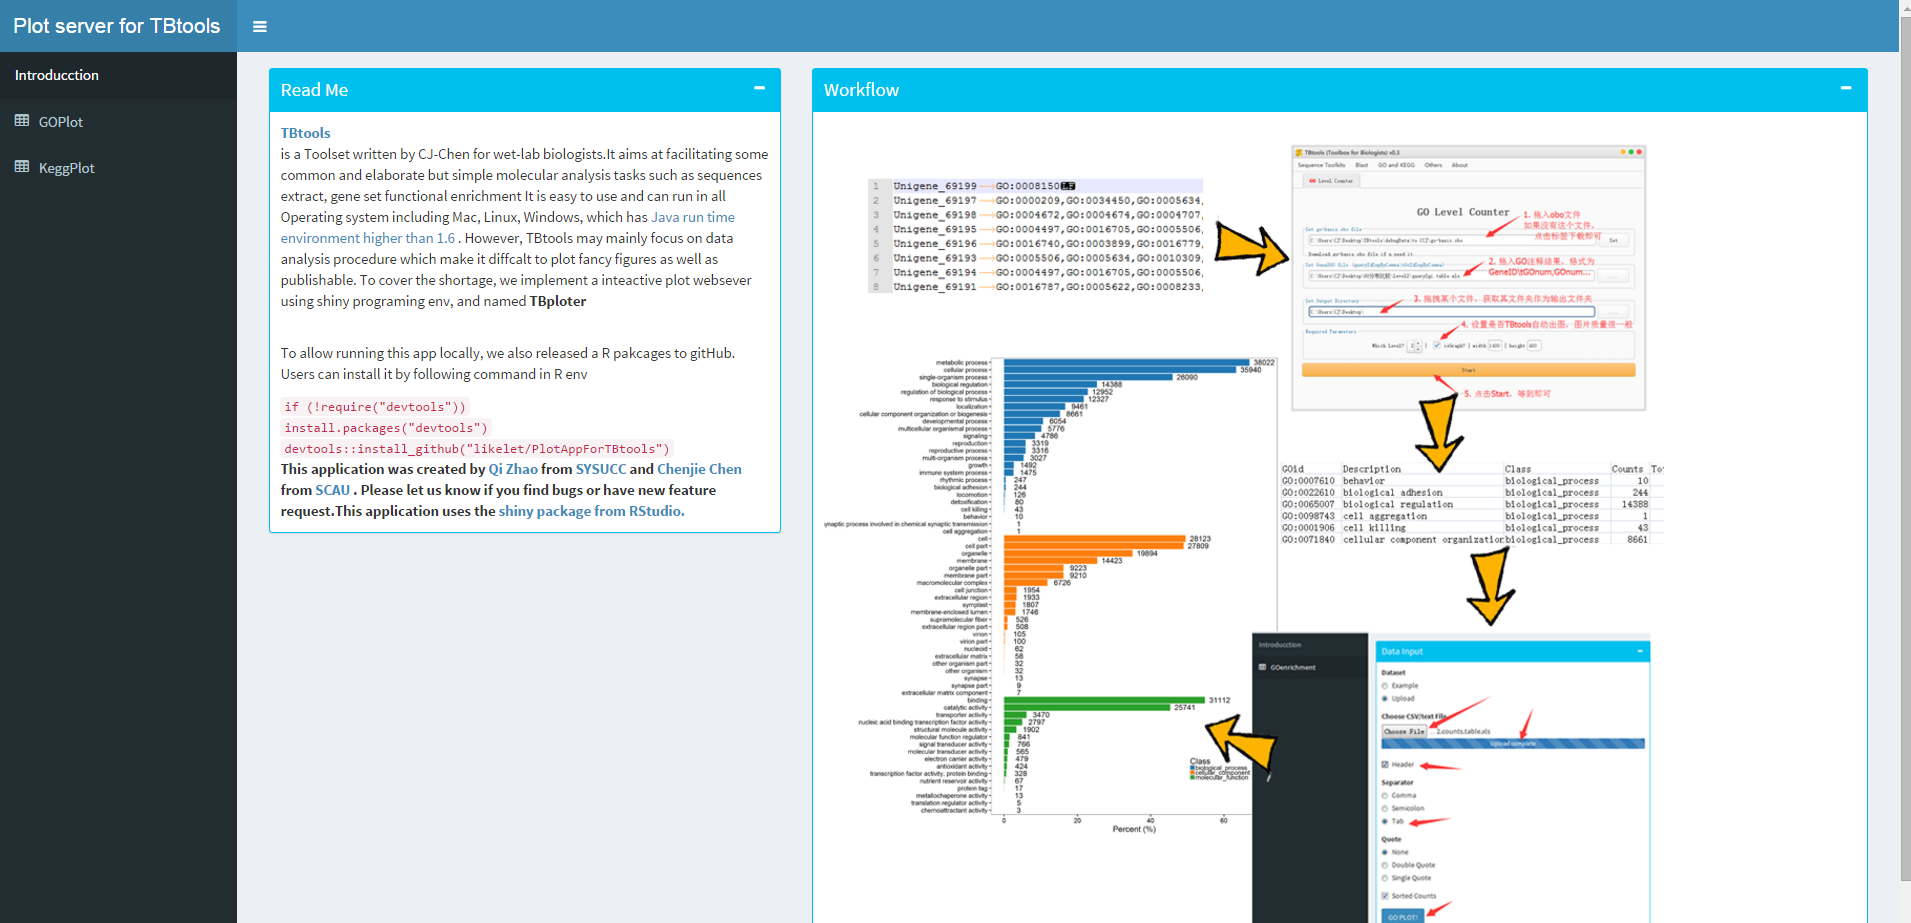Open the Introducction menu item

118,75
